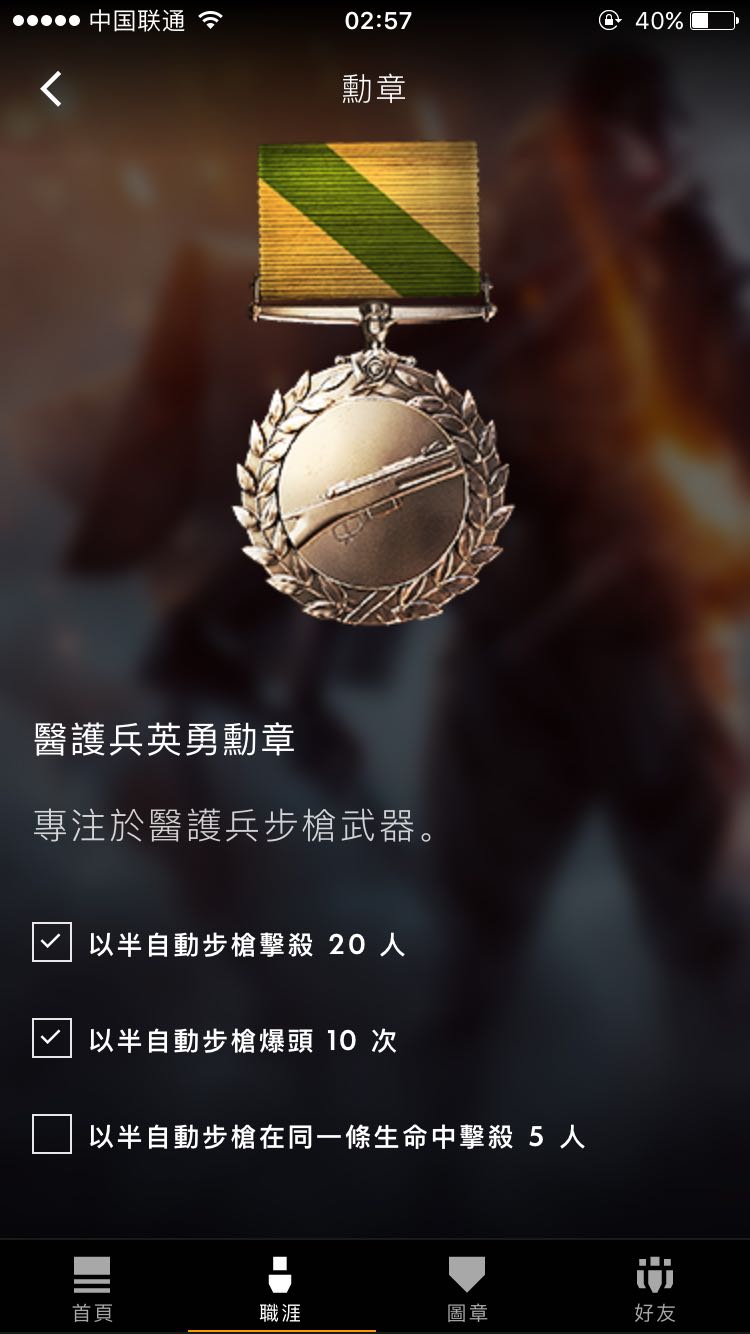The image size is (750, 1334).
Task: Select the 職涯 career soldier icon
Action: tap(280, 1276)
